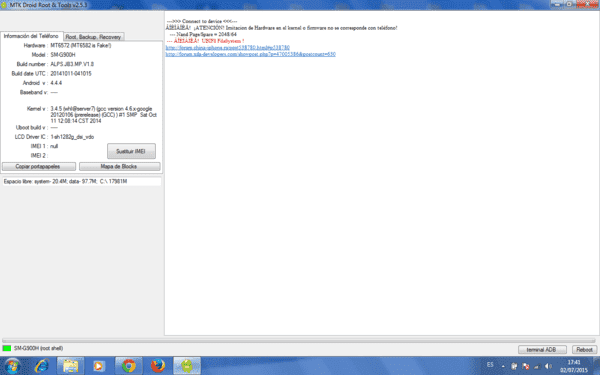Launch terminal ADB

[541, 349]
